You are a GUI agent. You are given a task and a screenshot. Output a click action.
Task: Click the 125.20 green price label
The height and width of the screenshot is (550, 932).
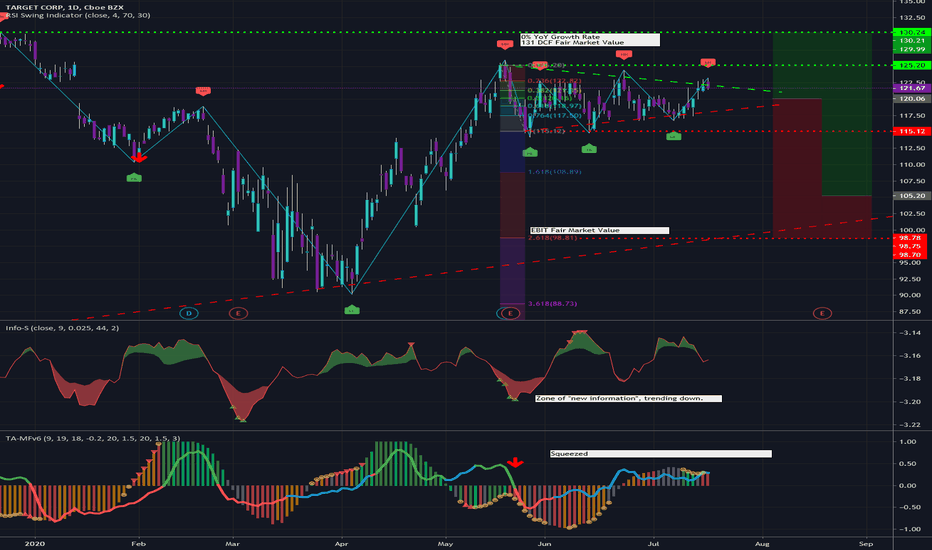[912, 65]
